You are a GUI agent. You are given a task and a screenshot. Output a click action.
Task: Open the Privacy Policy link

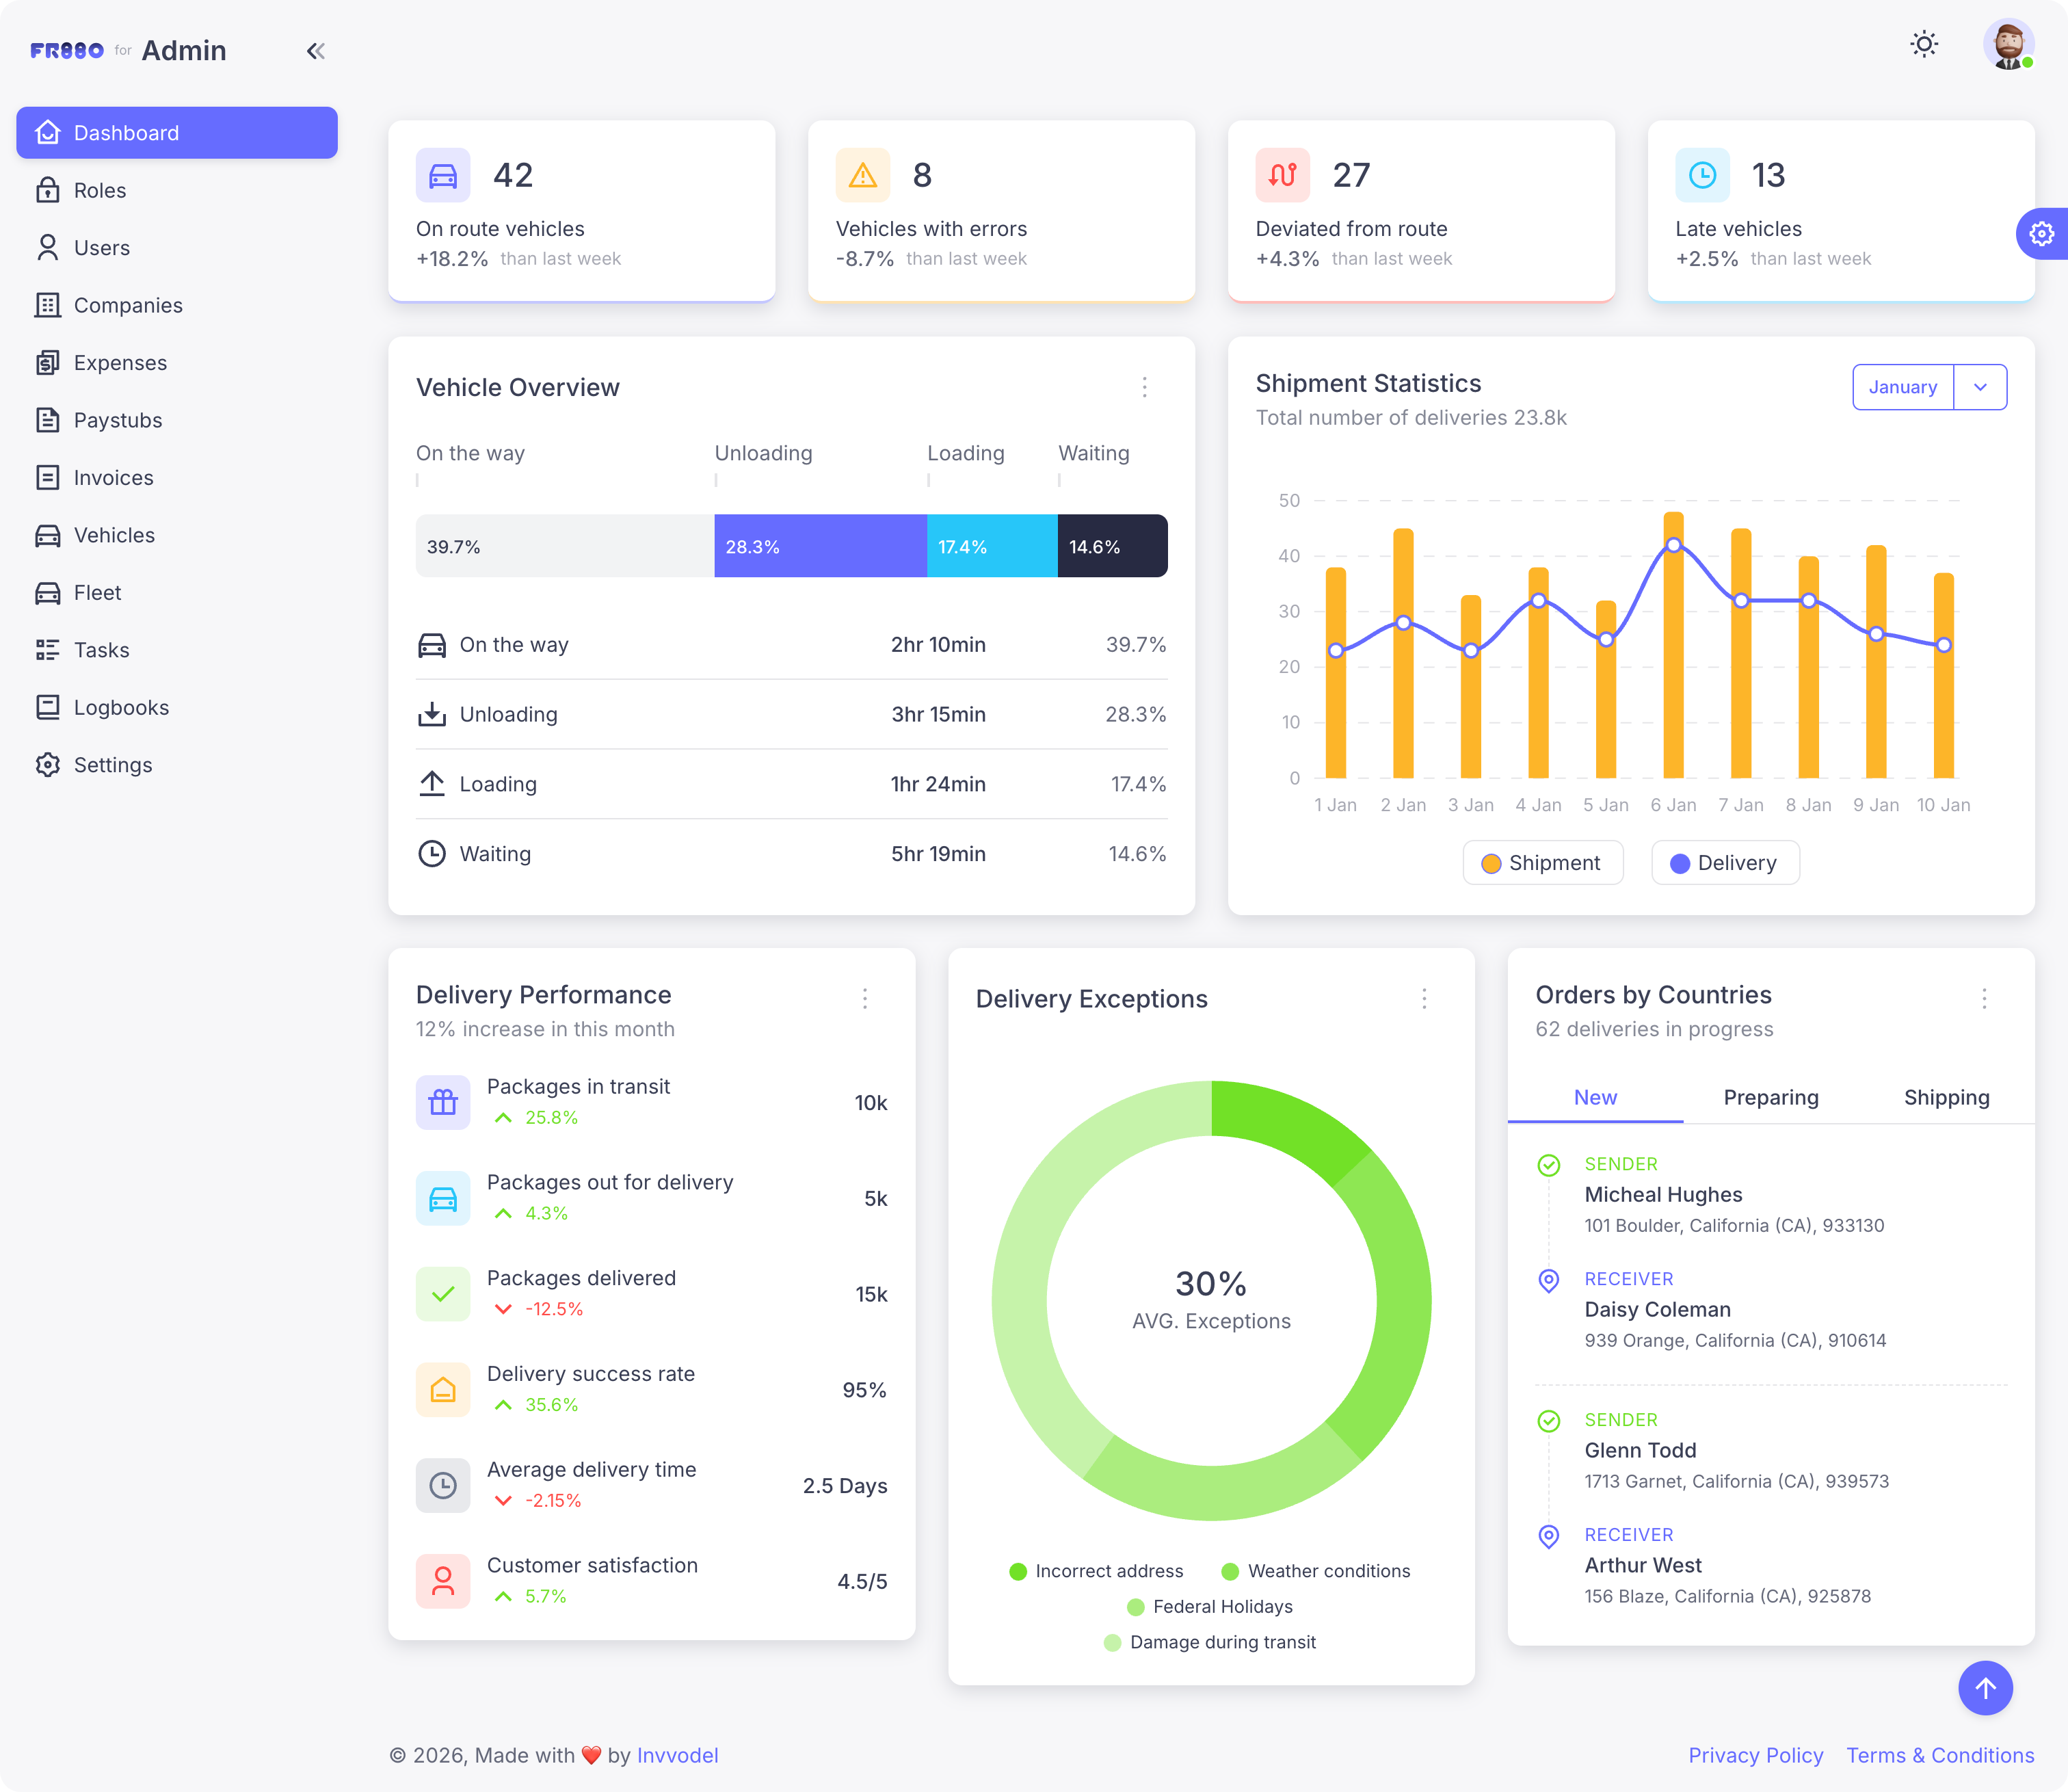[1755, 1755]
